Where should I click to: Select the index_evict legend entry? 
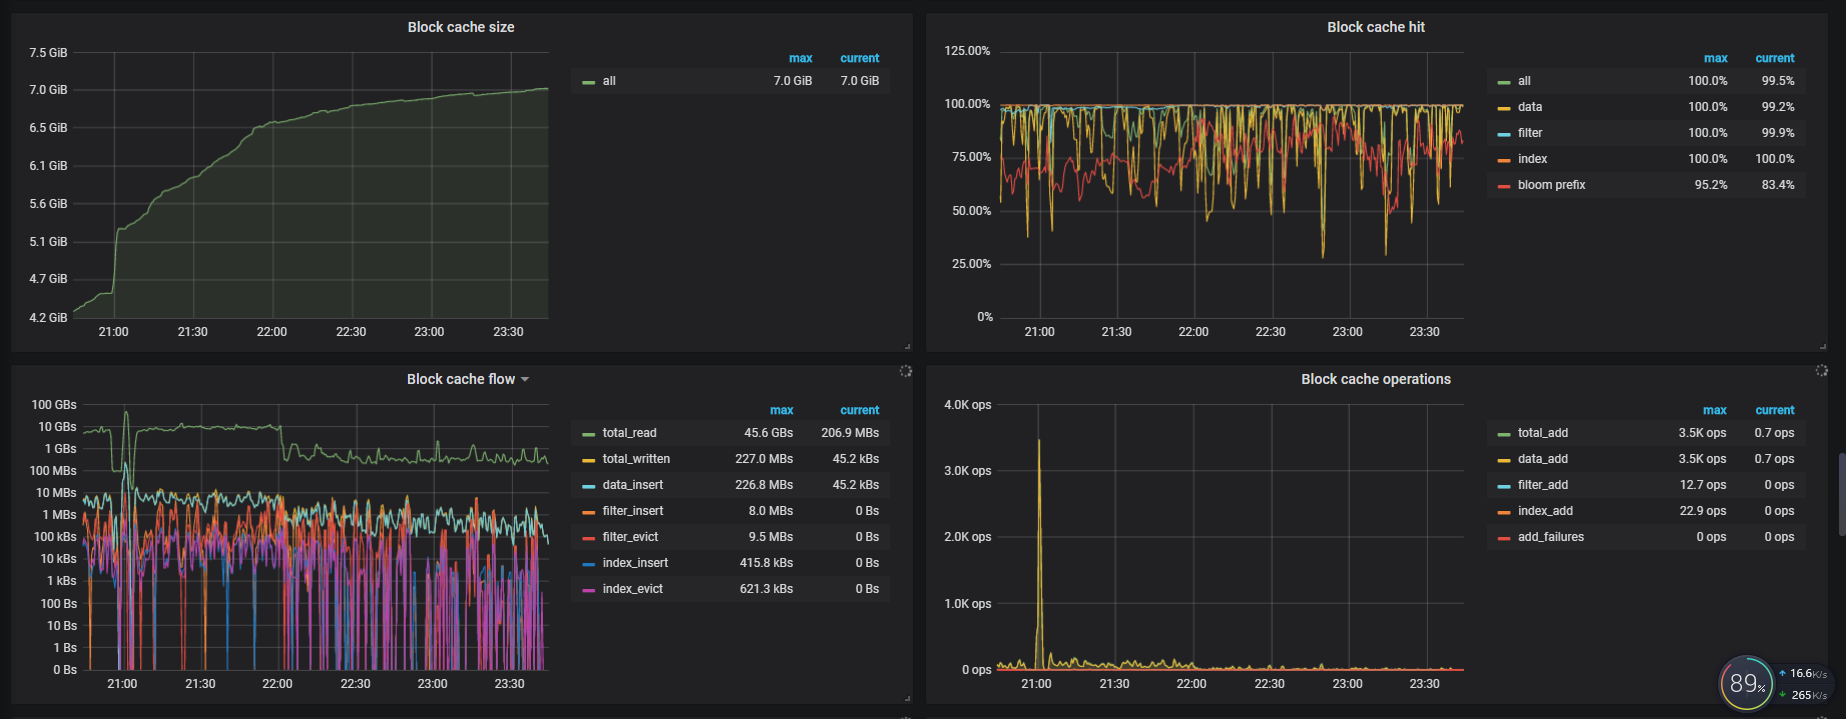(632, 589)
